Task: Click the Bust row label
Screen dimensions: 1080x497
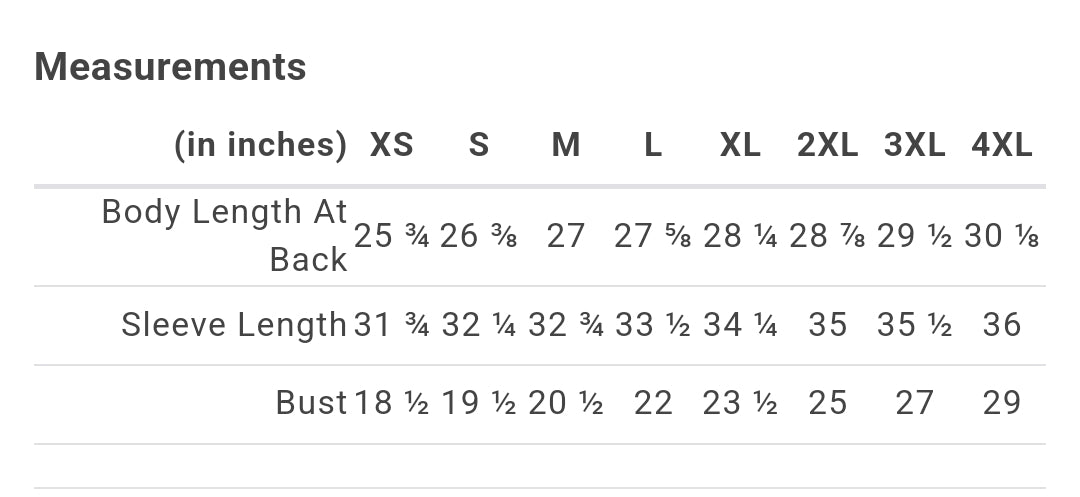Action: (311, 402)
